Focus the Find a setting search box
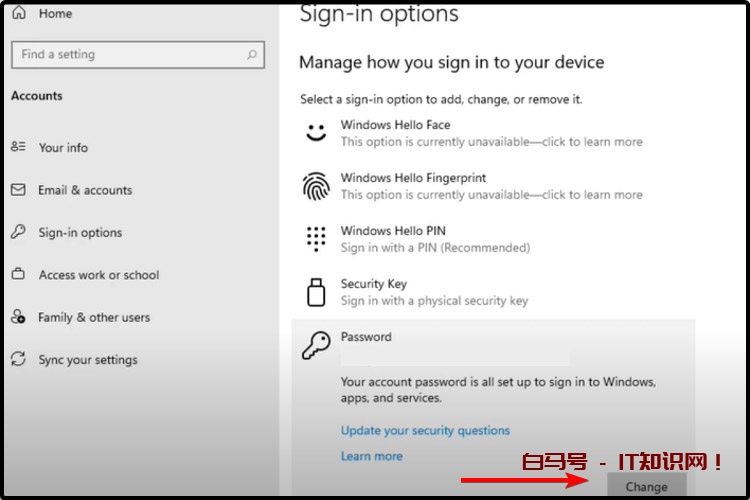Screen dimensions: 750x500 click(125, 55)
